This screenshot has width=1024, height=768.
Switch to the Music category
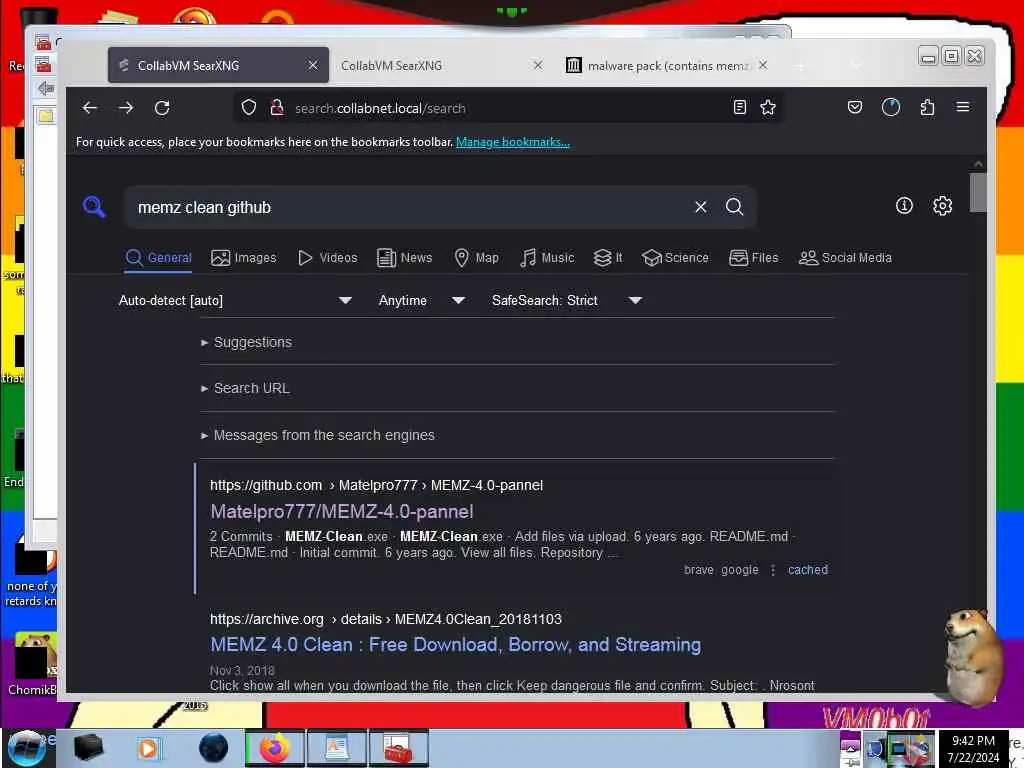coord(547,258)
